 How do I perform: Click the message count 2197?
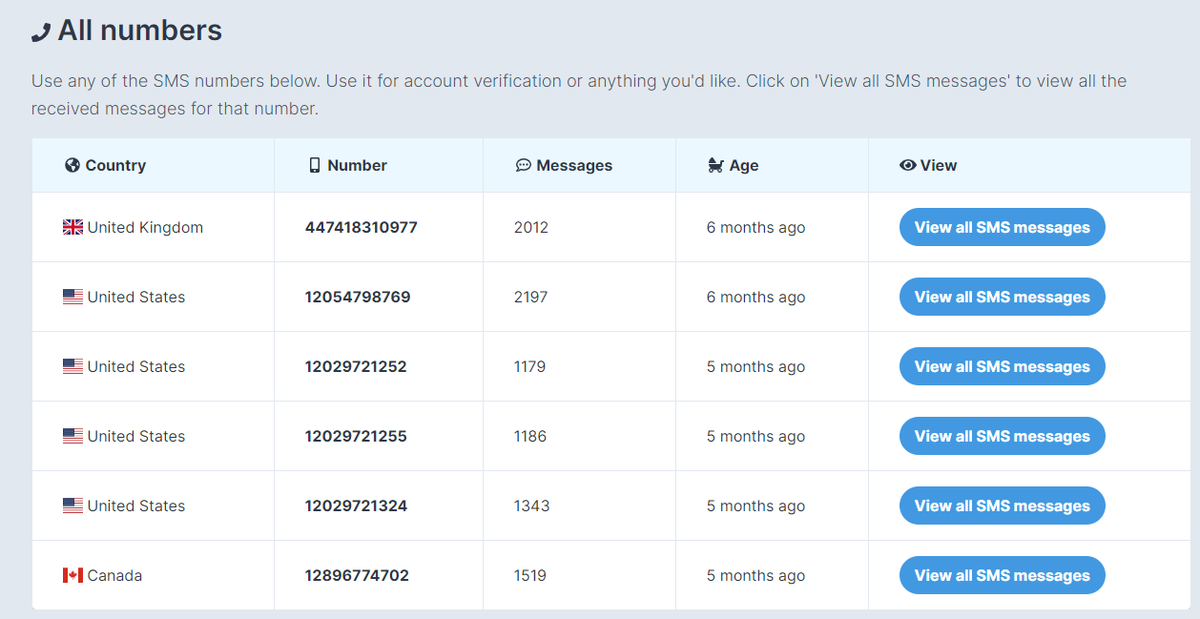(x=531, y=297)
